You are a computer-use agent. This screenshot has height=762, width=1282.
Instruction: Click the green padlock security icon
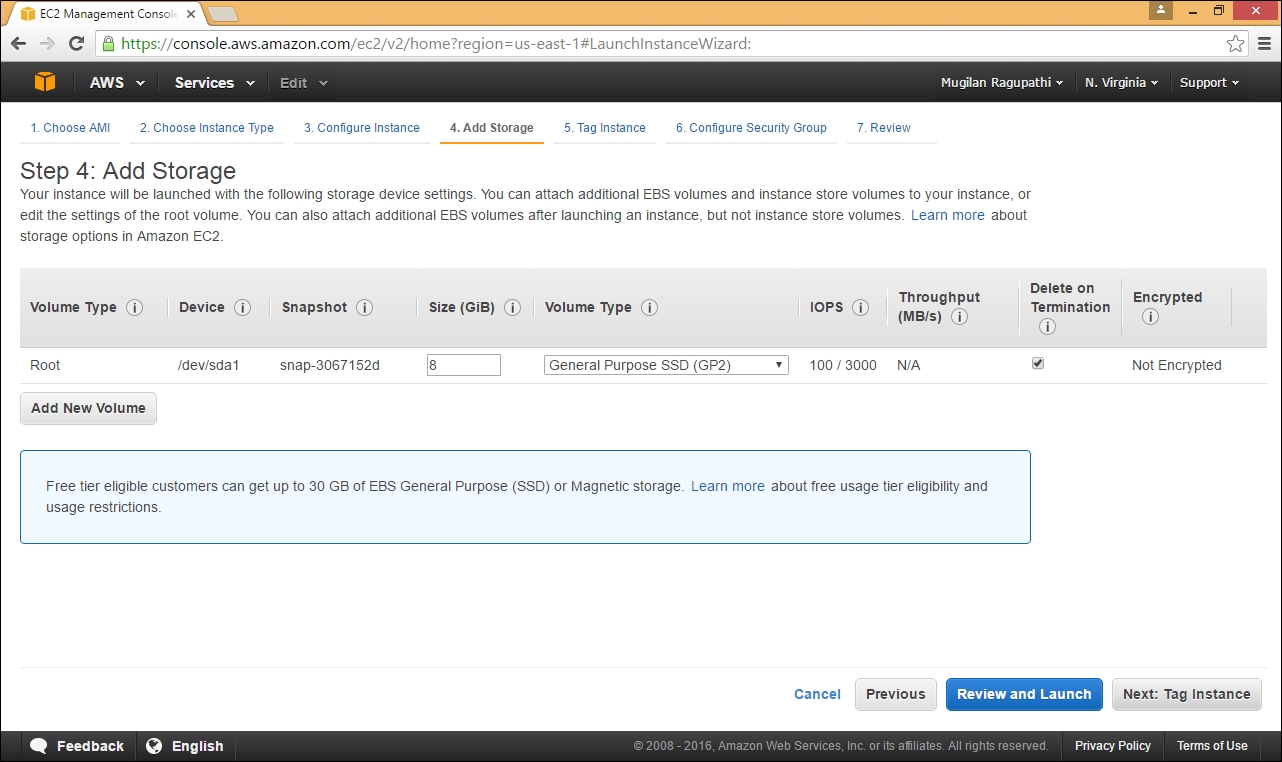pos(109,44)
